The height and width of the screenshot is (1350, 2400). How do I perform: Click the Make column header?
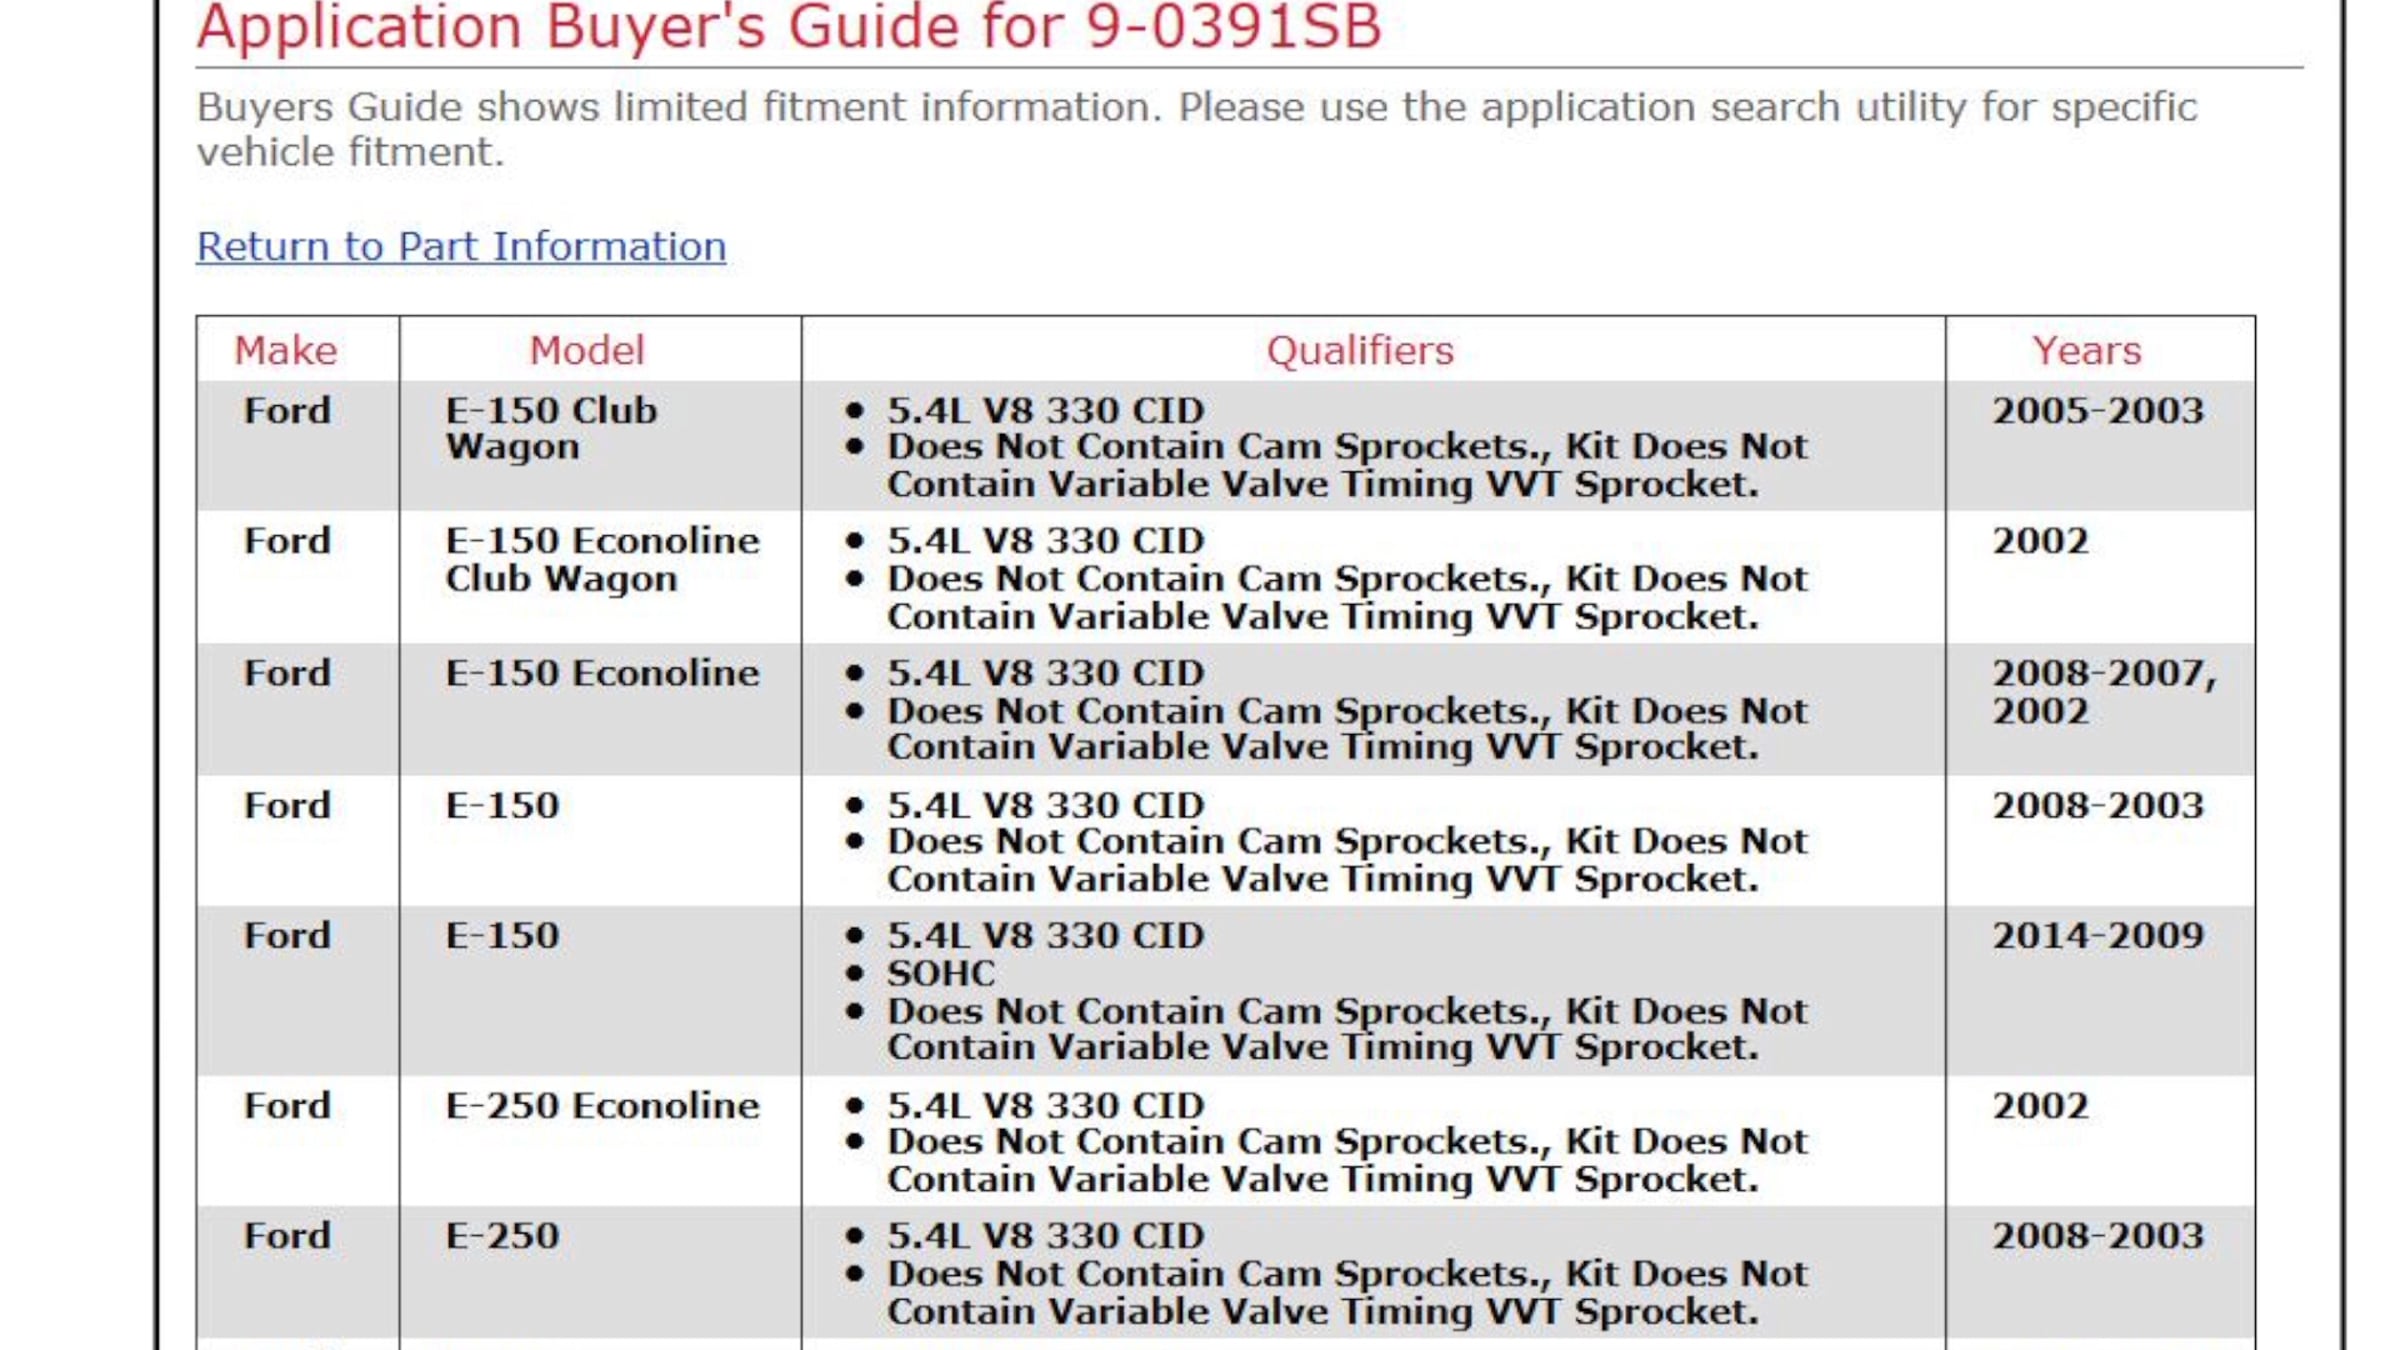[286, 351]
